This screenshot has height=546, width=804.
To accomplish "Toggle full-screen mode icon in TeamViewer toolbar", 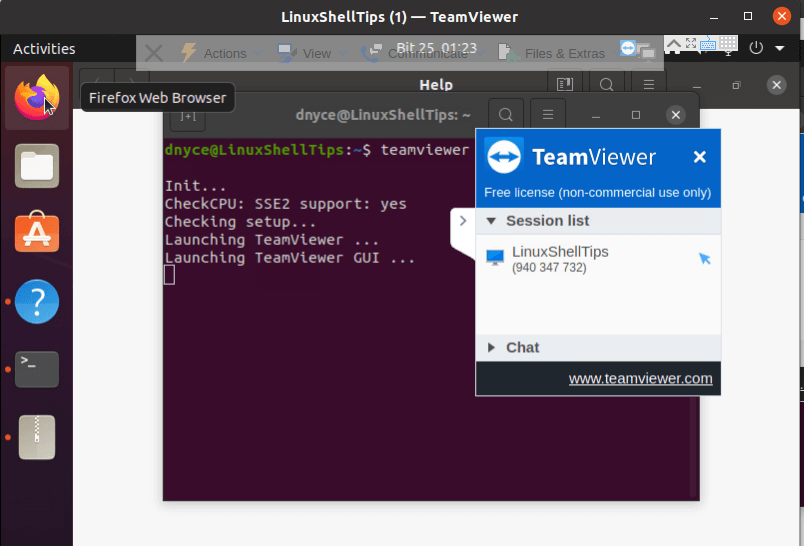I will click(x=691, y=44).
